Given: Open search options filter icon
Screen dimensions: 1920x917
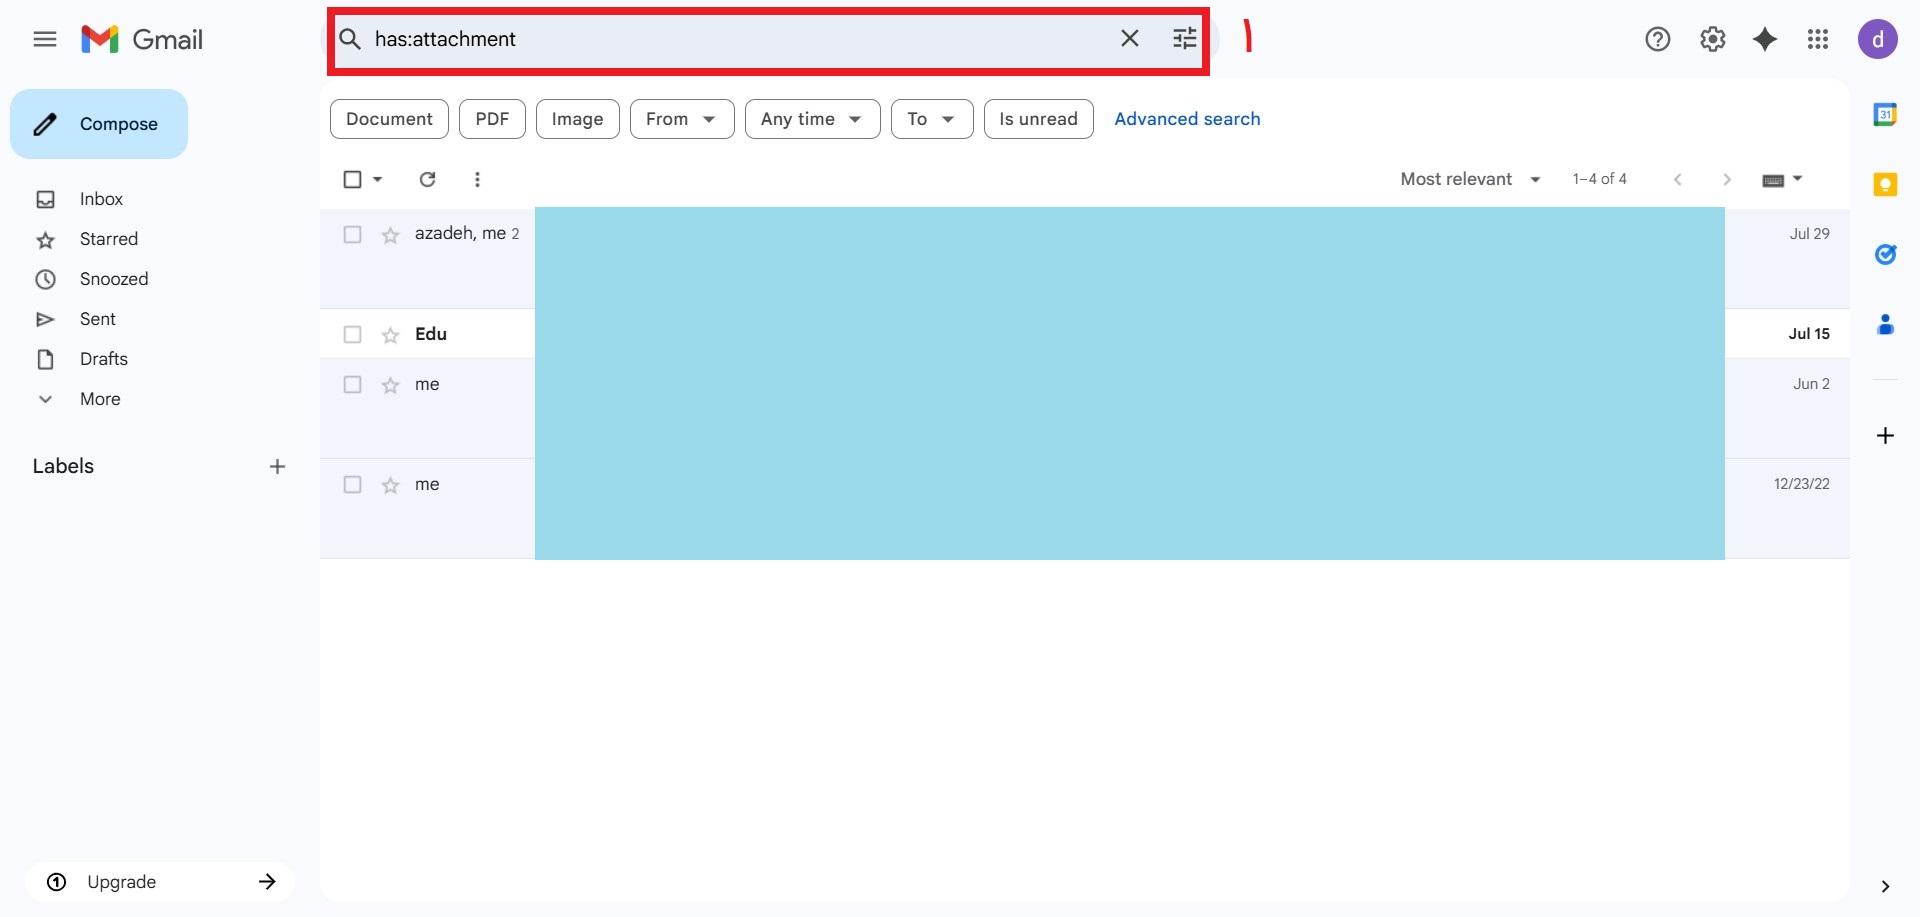Looking at the screenshot, I should point(1184,39).
